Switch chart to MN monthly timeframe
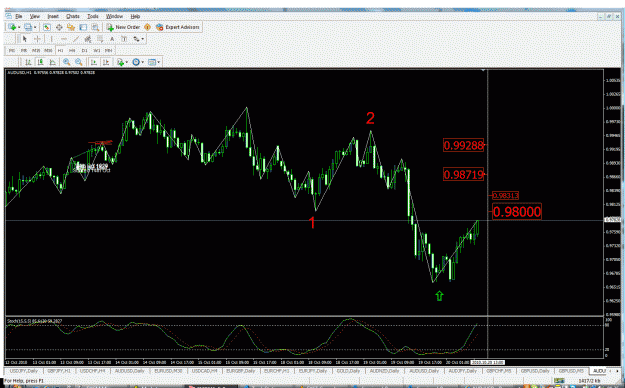Screen dimensions: 625x388 click(108, 50)
